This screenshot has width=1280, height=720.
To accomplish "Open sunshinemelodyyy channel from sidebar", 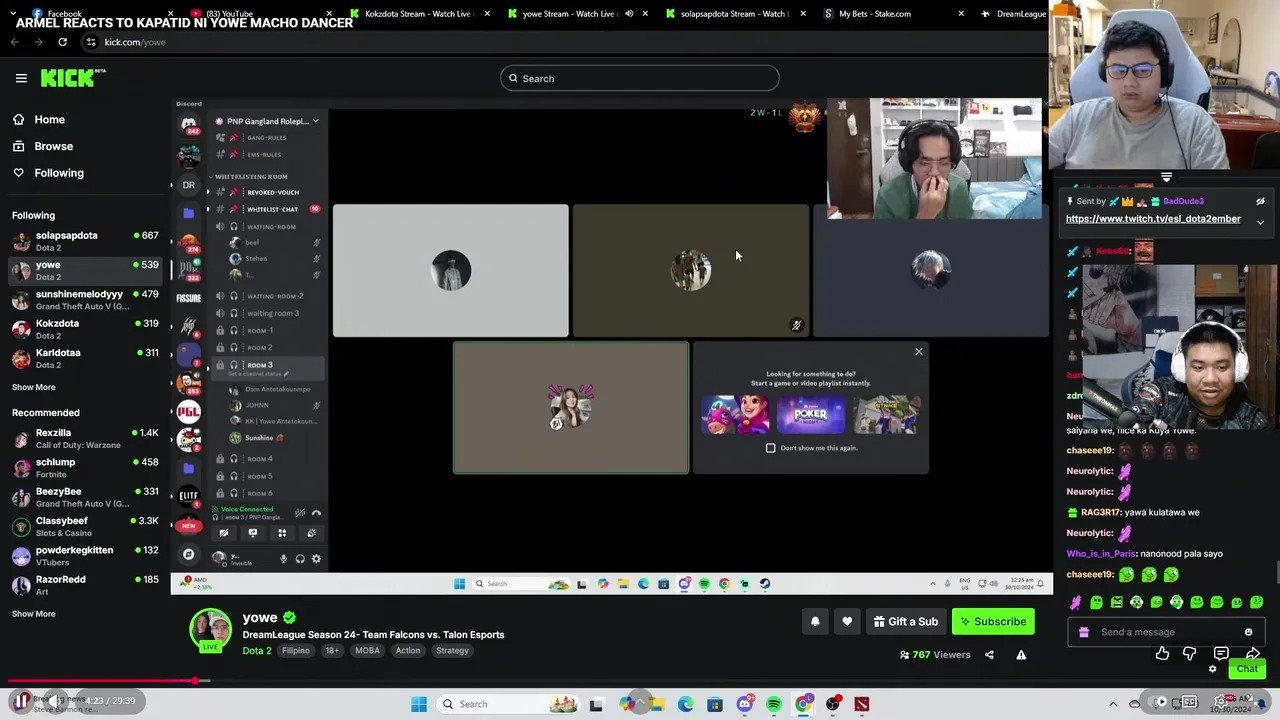I will [85, 300].
